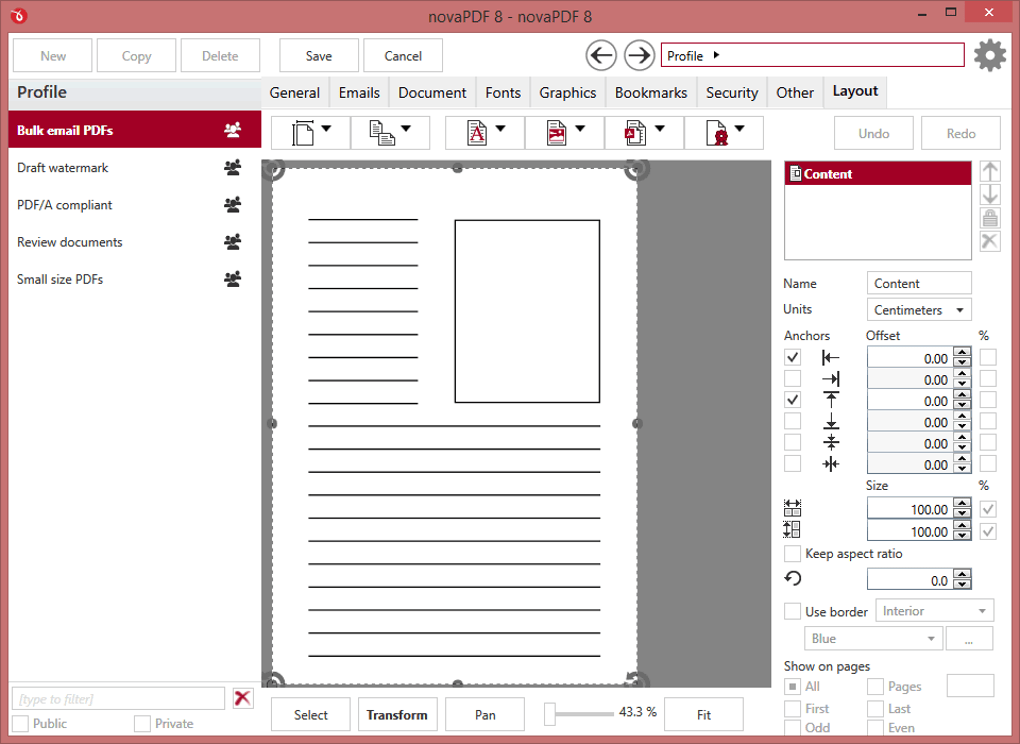Click the height size icon
Viewport: 1020px width, 744px height.
(x=792, y=529)
